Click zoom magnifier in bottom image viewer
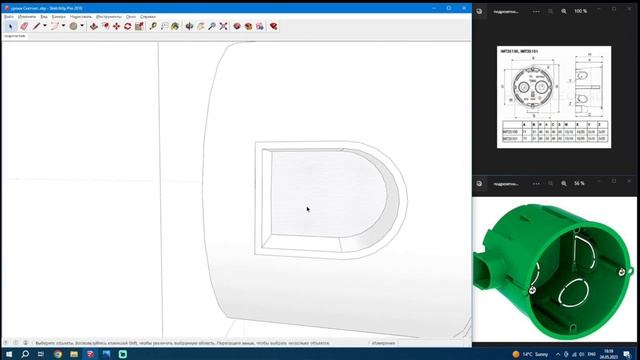This screenshot has height=360, width=640. coord(564,184)
